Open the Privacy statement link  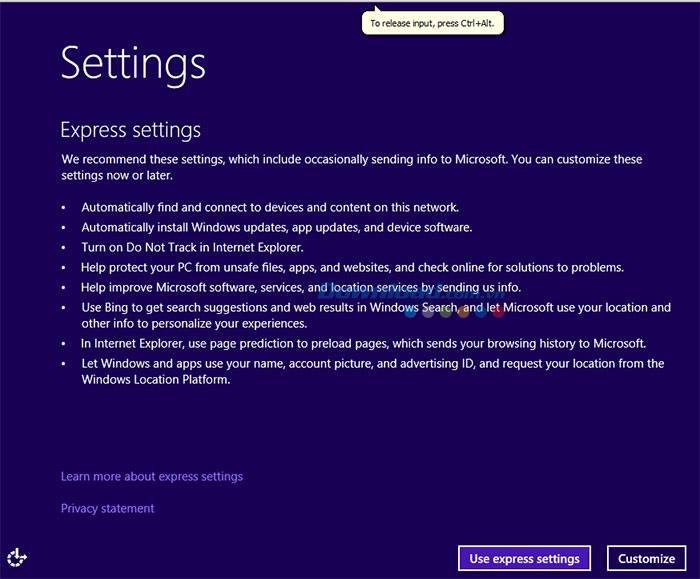click(x=107, y=508)
